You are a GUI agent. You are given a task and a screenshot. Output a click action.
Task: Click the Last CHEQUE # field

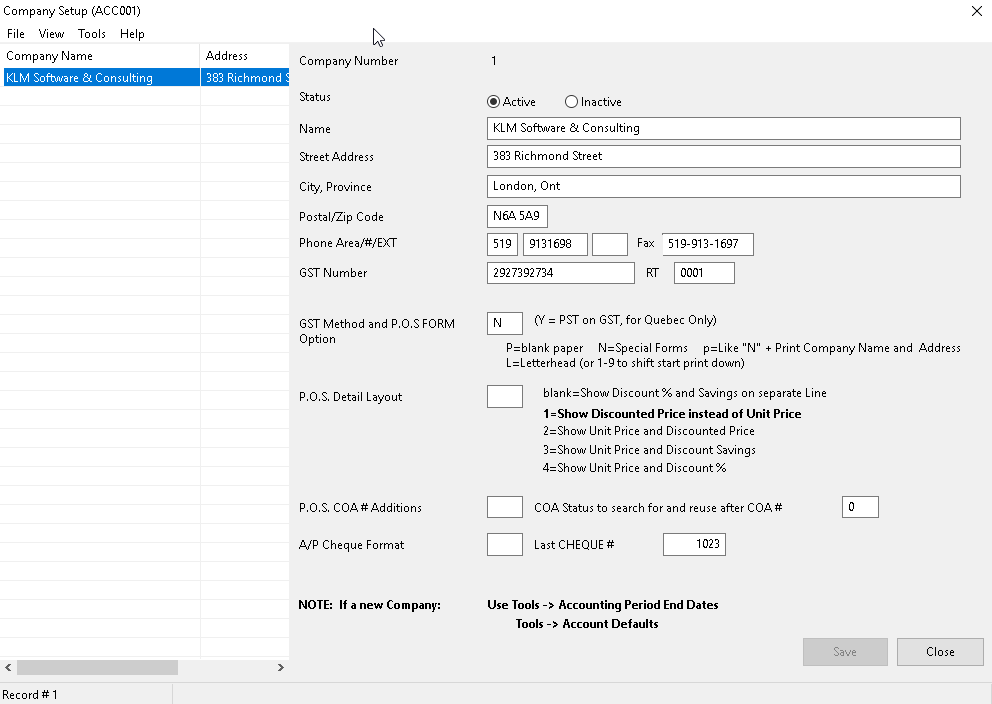coord(695,545)
